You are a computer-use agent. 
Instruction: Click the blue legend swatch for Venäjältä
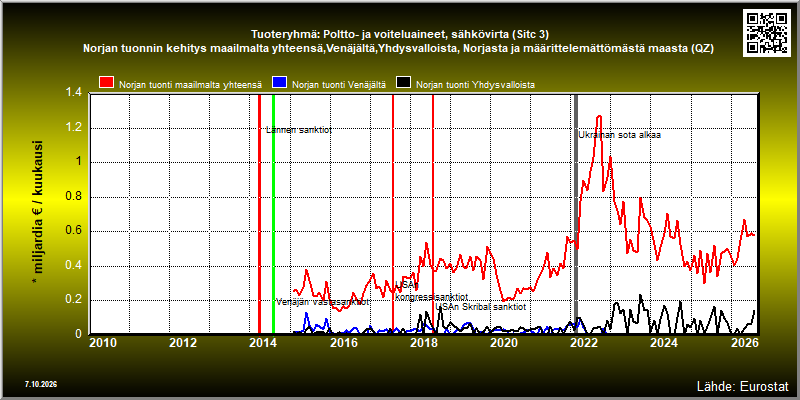[280, 83]
